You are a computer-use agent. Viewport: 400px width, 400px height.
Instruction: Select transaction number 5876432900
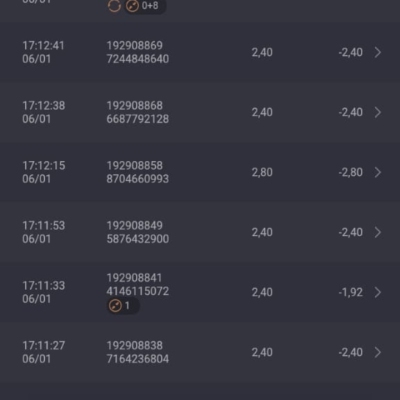pyautogui.click(x=138, y=239)
